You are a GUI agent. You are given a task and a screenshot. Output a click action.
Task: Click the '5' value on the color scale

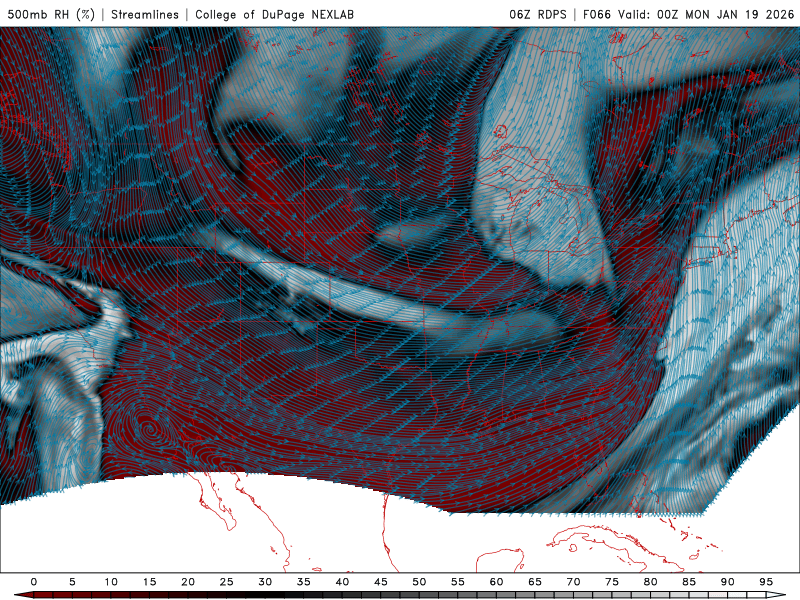72,582
